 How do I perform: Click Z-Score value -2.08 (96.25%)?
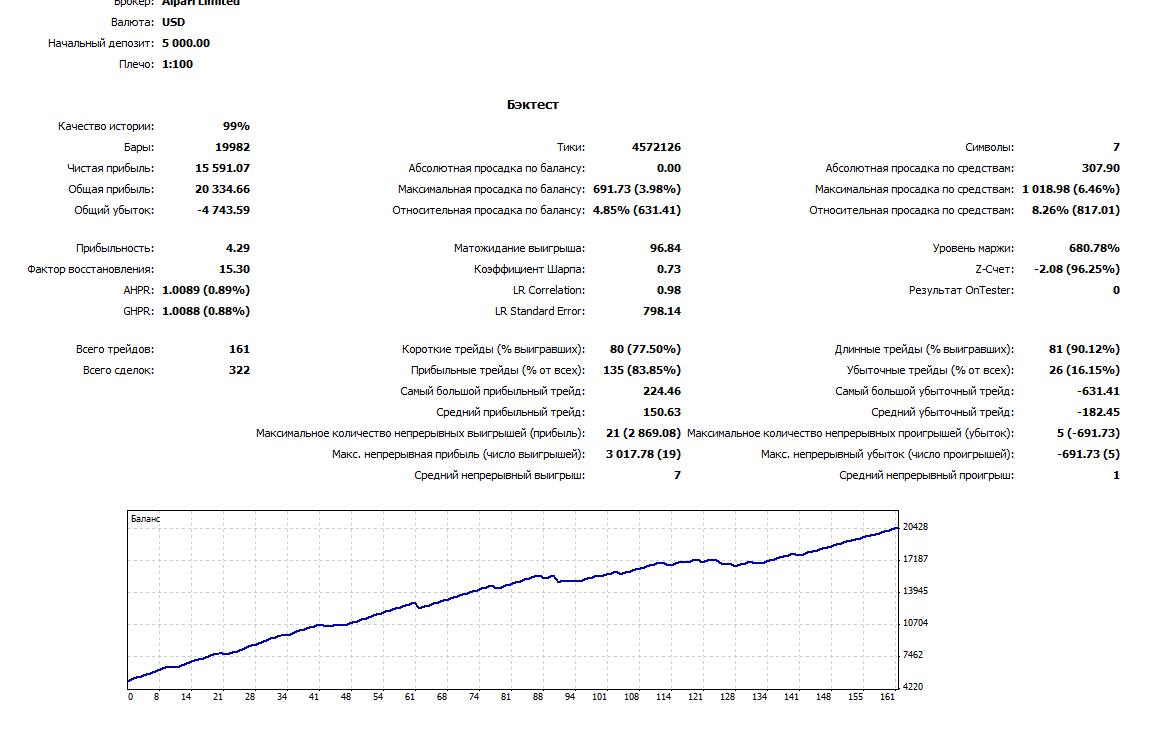[1077, 270]
